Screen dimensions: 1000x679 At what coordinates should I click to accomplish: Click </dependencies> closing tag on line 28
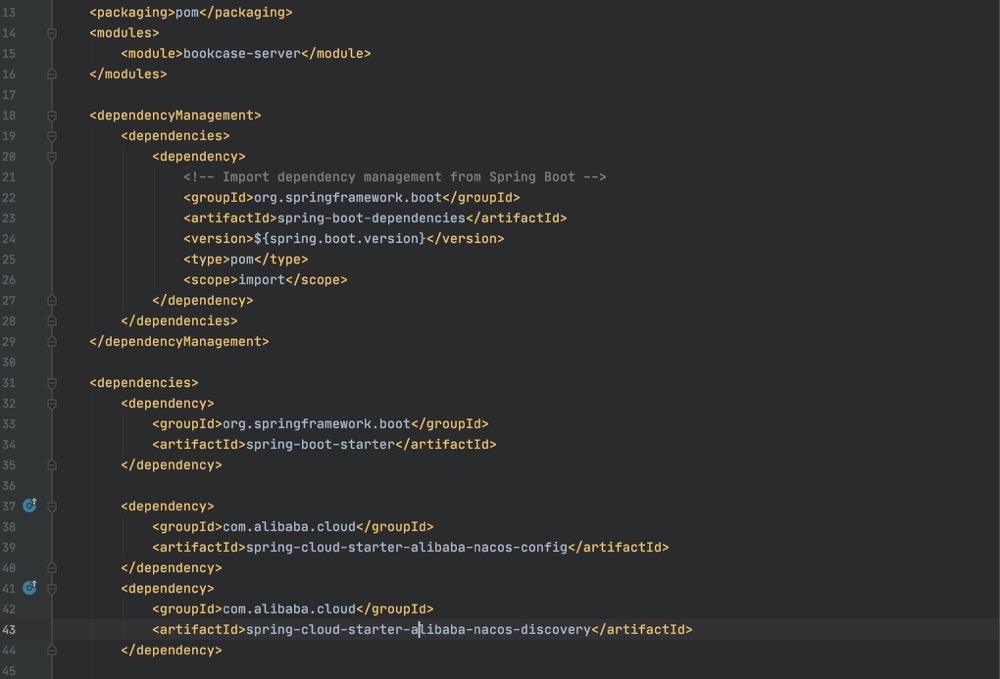coord(179,321)
